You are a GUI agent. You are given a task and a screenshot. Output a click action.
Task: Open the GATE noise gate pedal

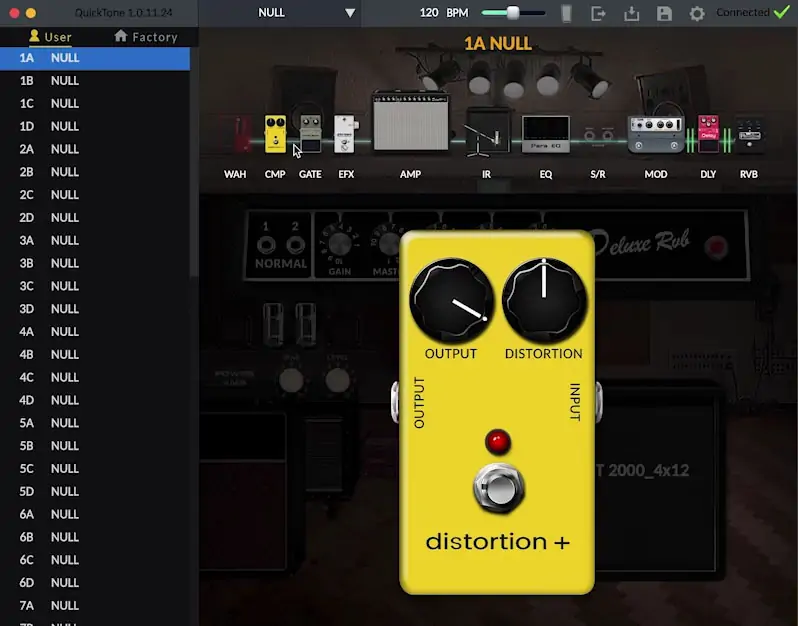[x=311, y=134]
